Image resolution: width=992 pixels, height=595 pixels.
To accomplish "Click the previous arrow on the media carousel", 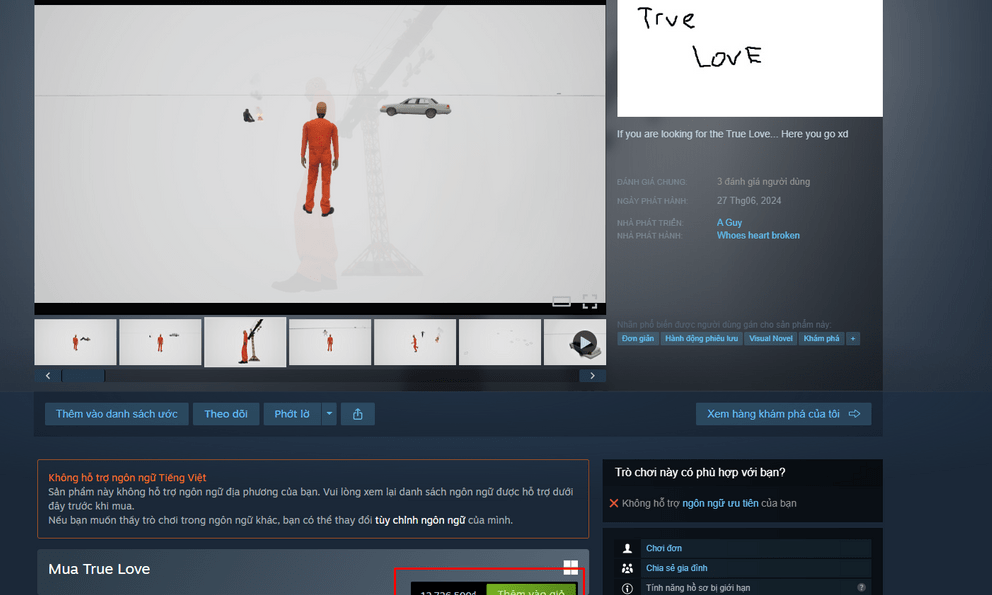I will 47,375.
